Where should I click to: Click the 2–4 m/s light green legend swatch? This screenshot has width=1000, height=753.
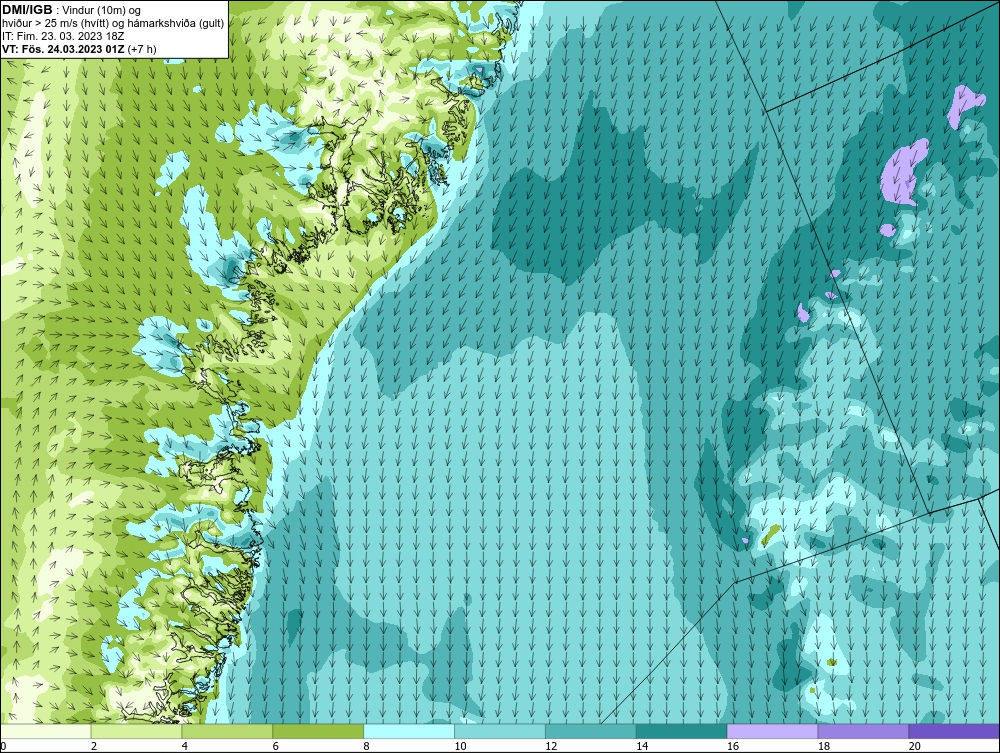click(x=136, y=731)
